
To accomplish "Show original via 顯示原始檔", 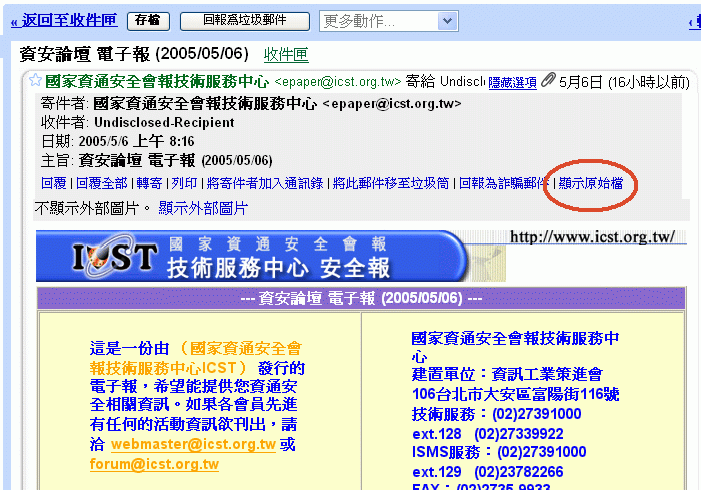I will click(x=590, y=183).
